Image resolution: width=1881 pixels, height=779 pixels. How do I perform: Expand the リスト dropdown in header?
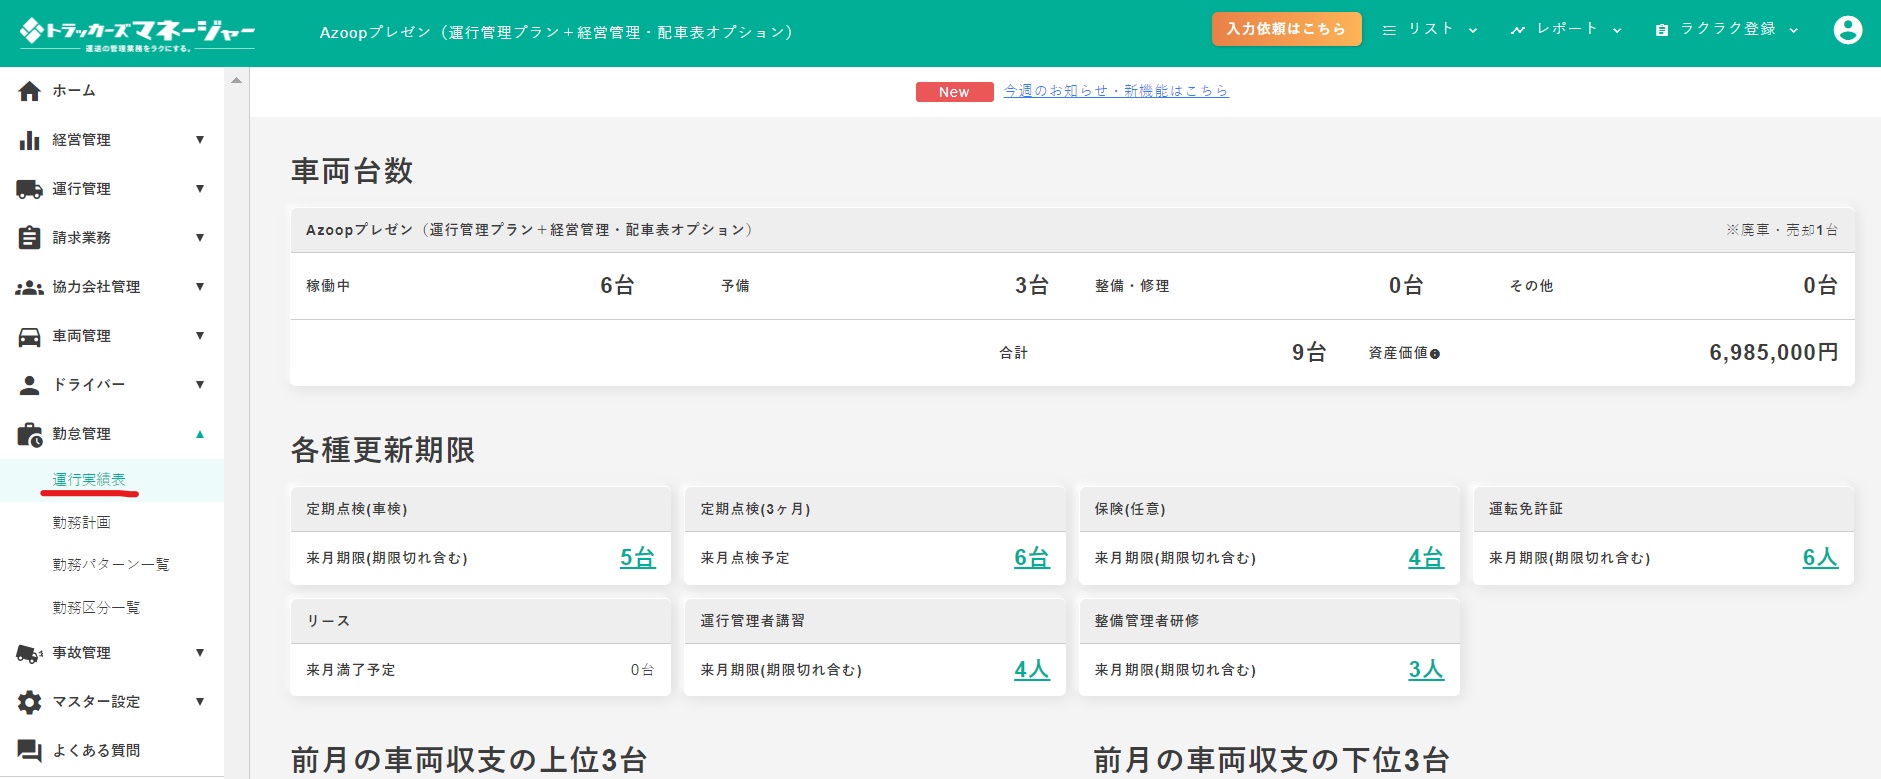coord(1430,30)
